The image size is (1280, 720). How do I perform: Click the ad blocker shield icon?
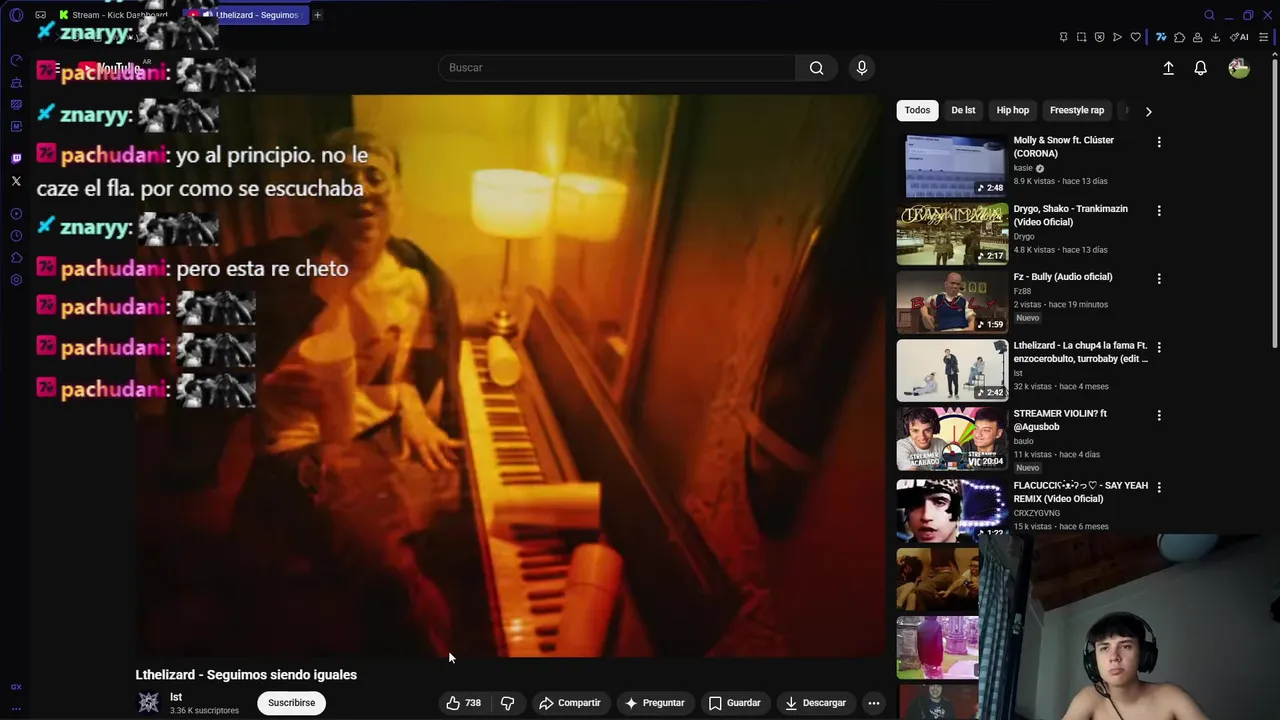tap(1099, 37)
